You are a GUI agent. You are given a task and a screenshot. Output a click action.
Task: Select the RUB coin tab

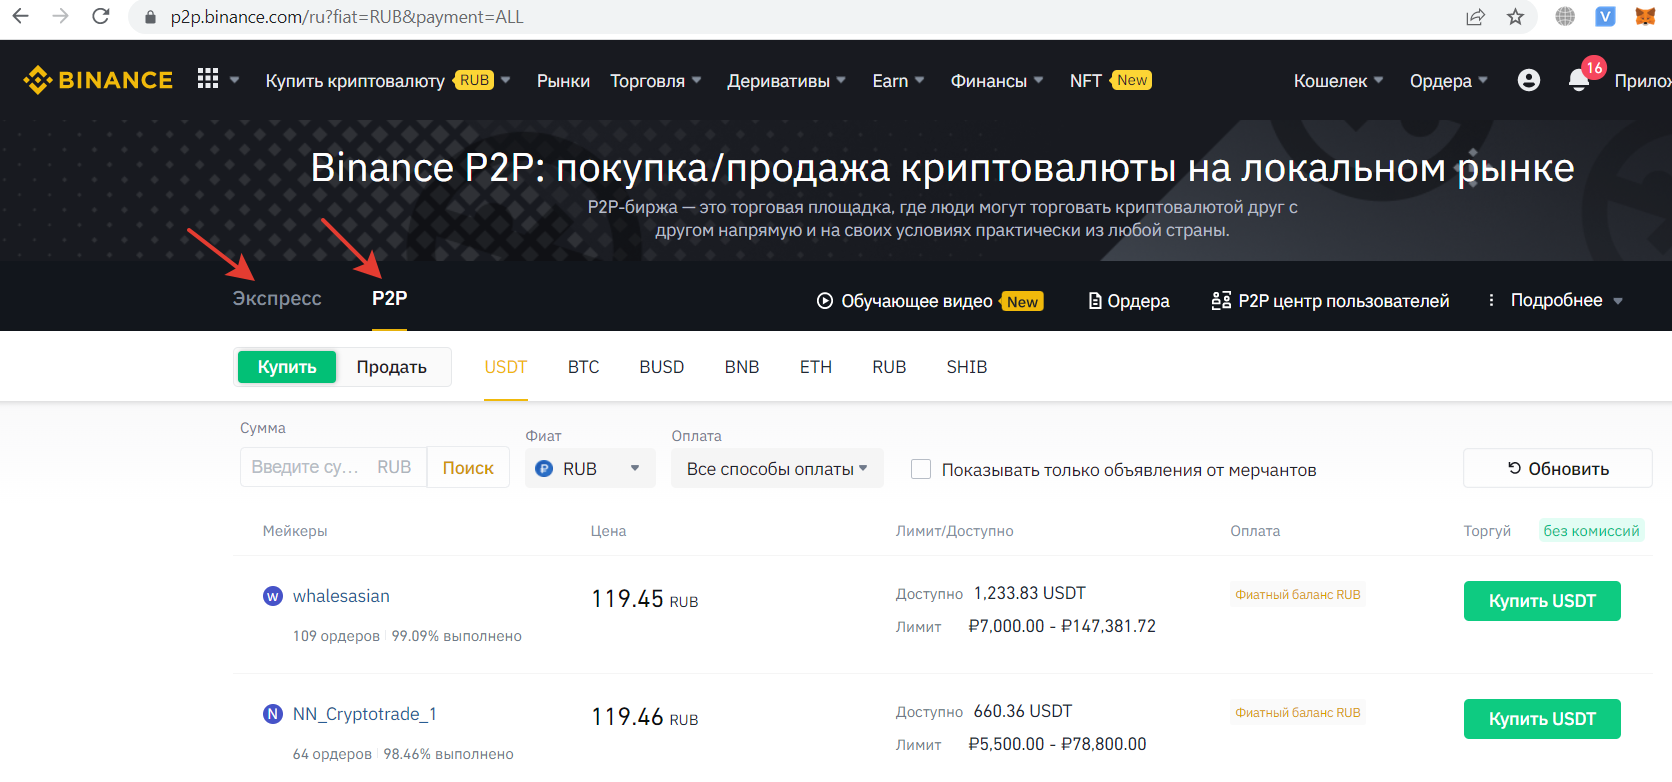(889, 367)
